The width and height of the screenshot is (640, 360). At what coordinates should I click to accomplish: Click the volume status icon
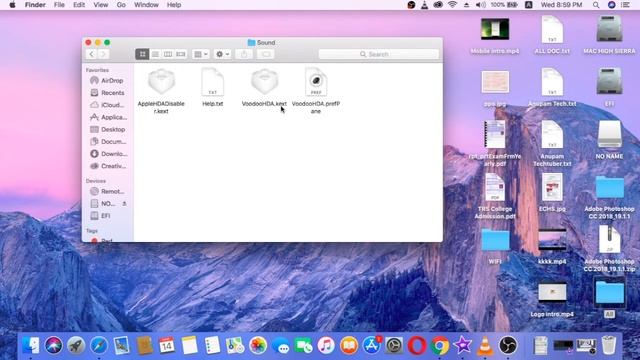click(x=480, y=5)
